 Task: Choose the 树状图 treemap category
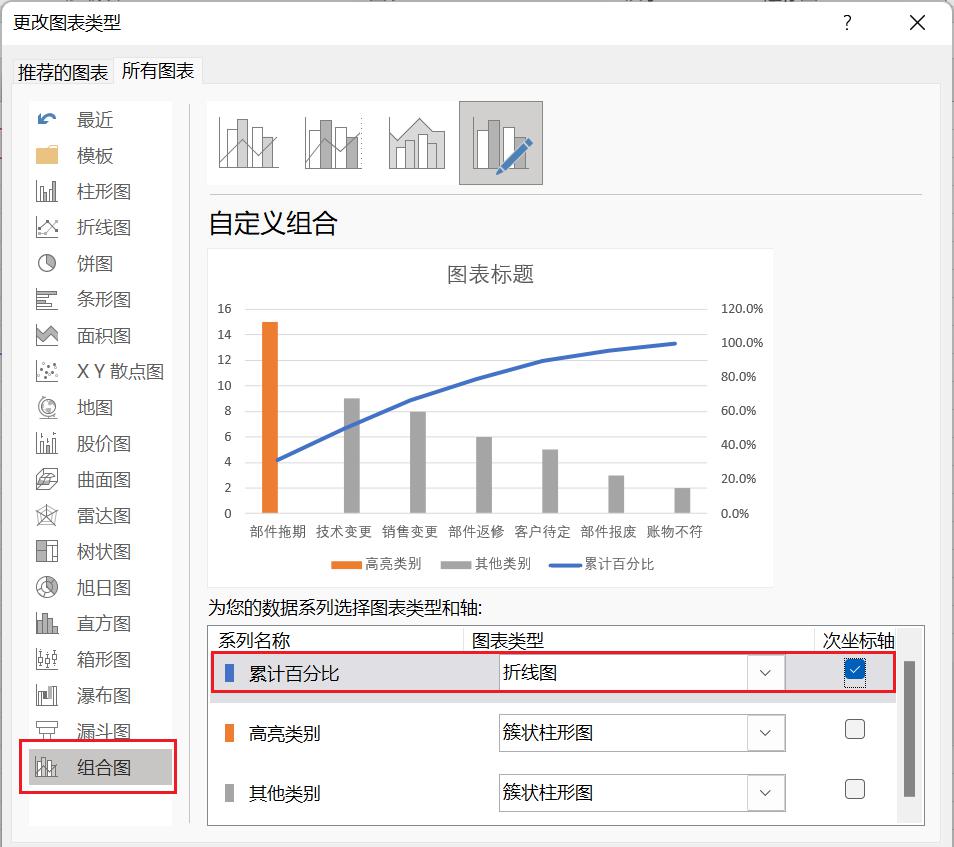pos(100,551)
